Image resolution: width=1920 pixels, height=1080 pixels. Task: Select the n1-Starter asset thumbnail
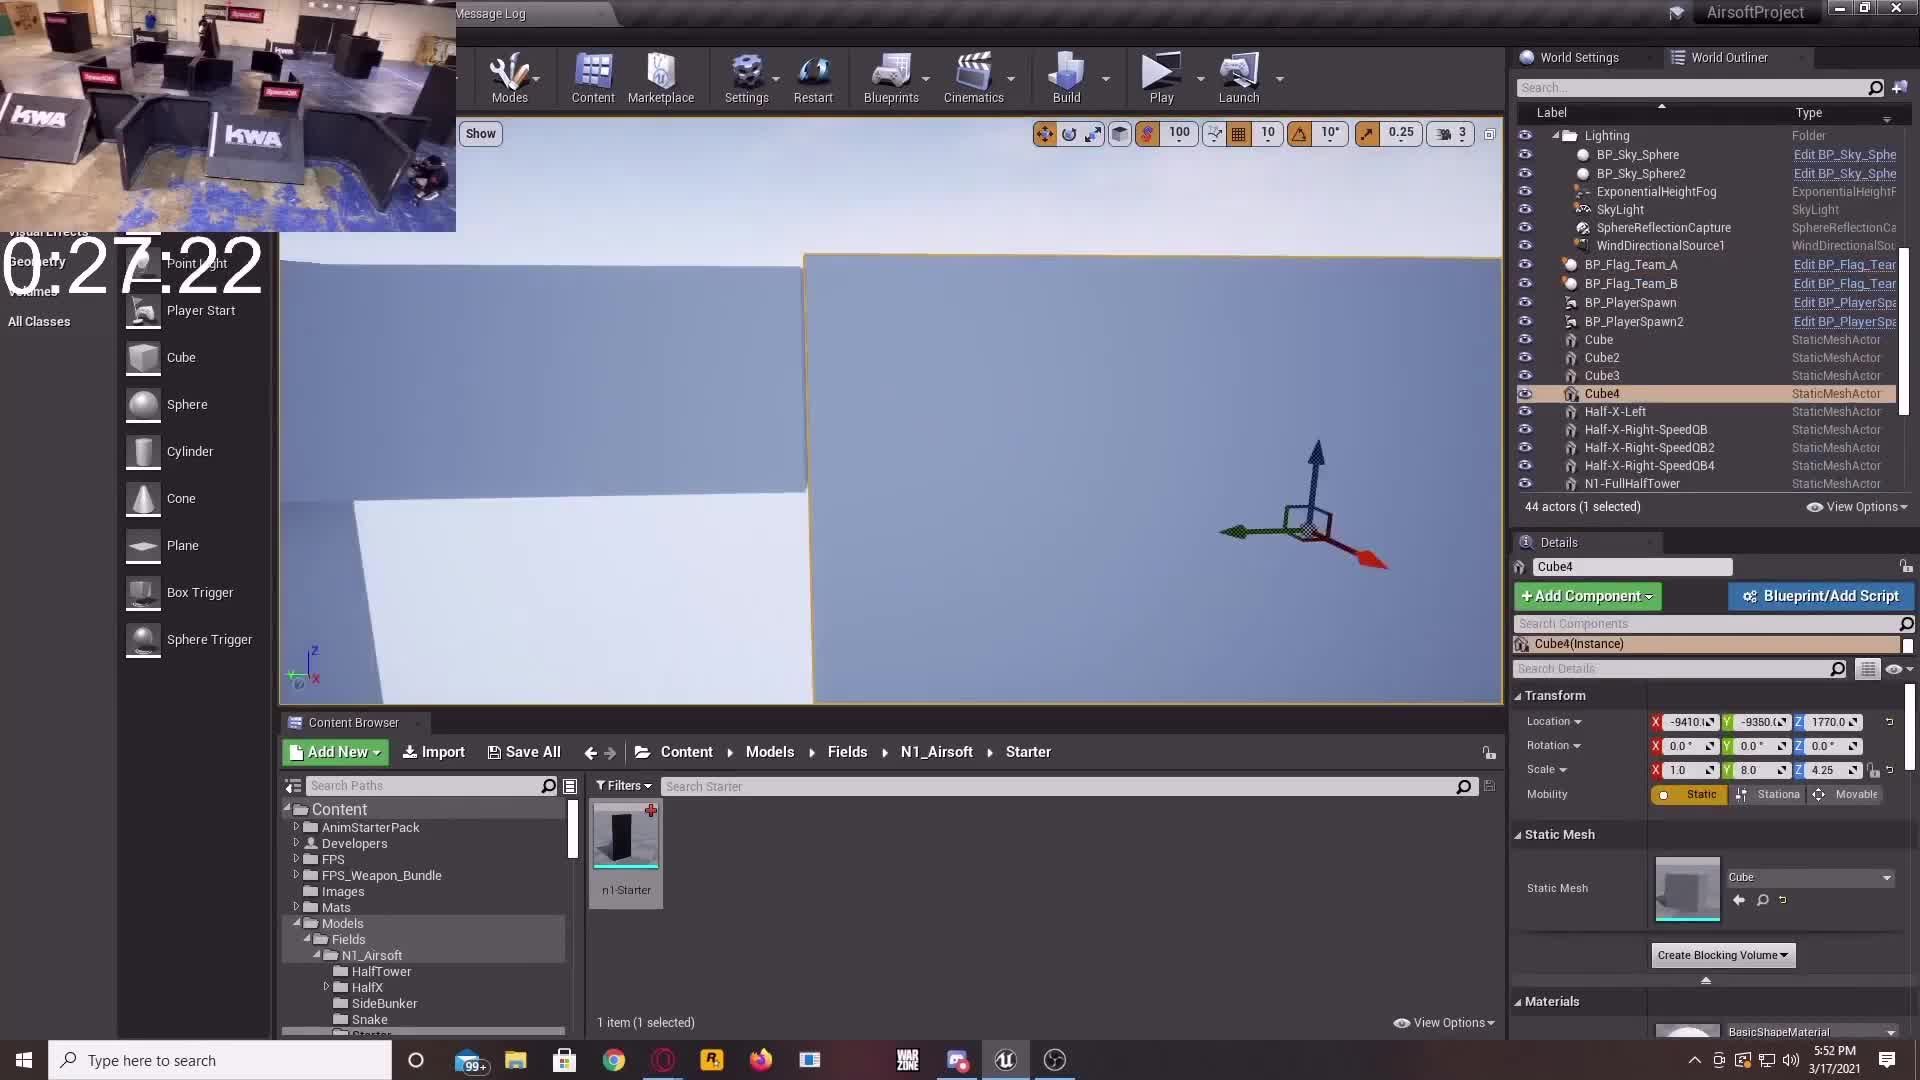click(x=626, y=838)
